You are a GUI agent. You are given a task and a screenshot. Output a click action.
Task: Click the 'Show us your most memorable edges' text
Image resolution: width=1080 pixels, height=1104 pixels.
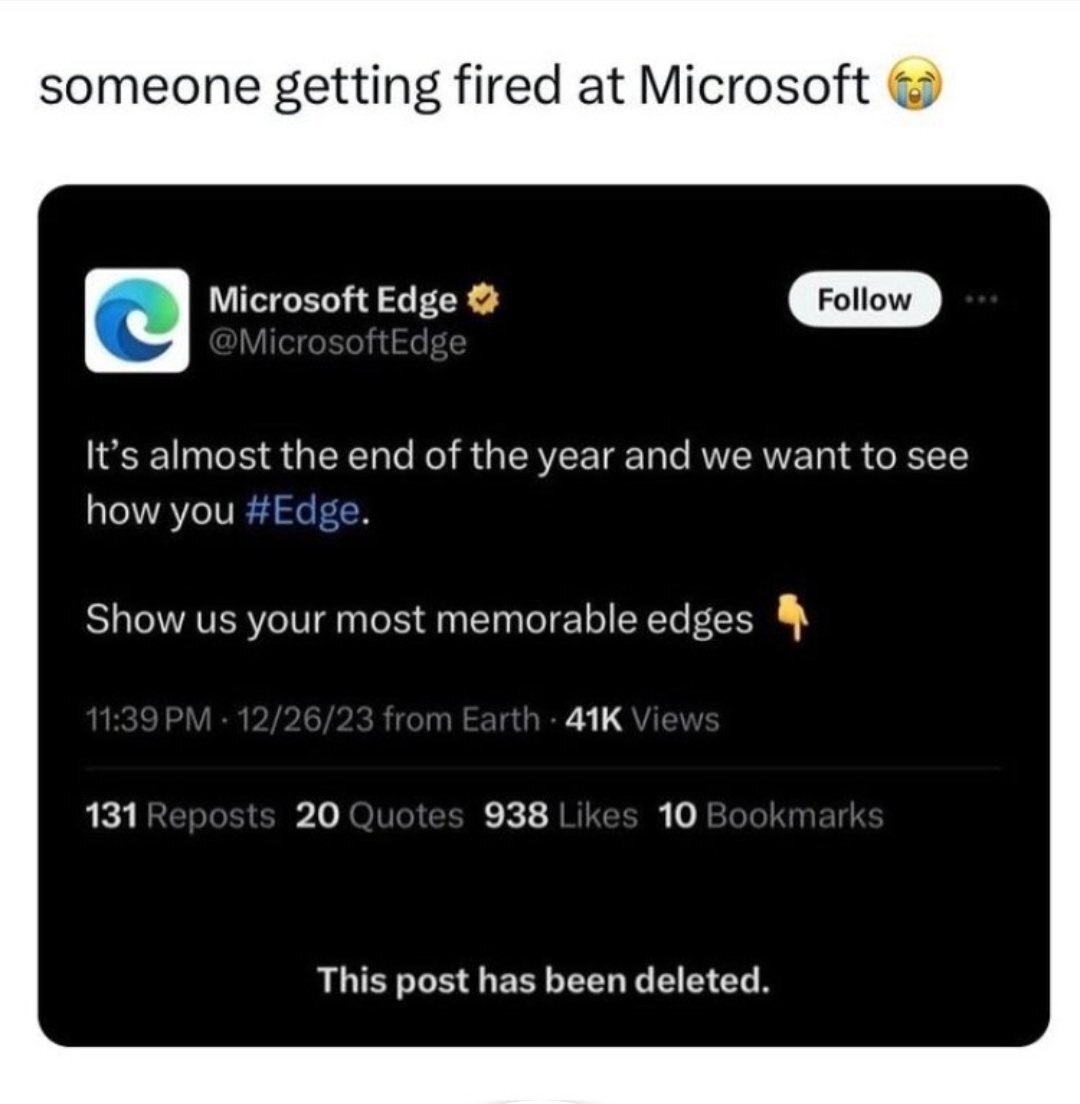coord(419,621)
